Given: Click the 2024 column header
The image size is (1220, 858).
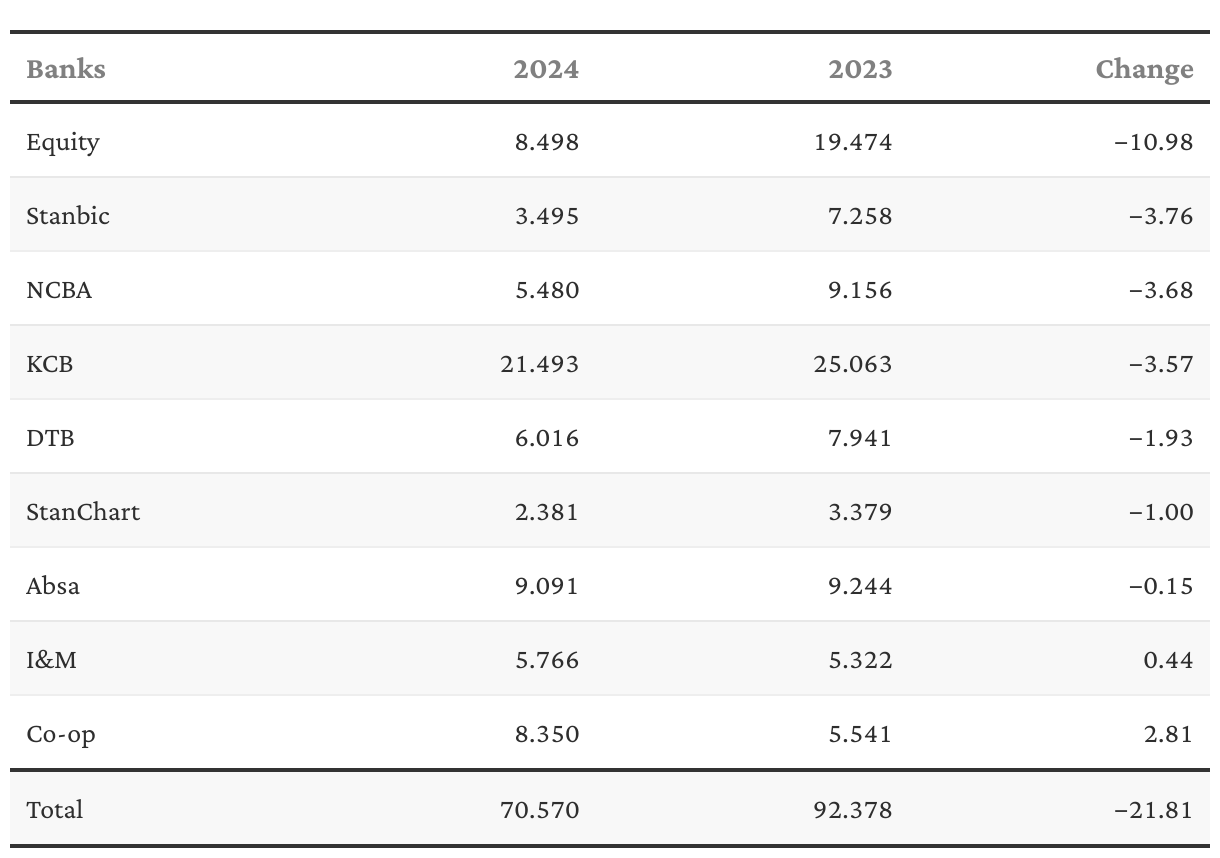Looking at the screenshot, I should click(546, 69).
